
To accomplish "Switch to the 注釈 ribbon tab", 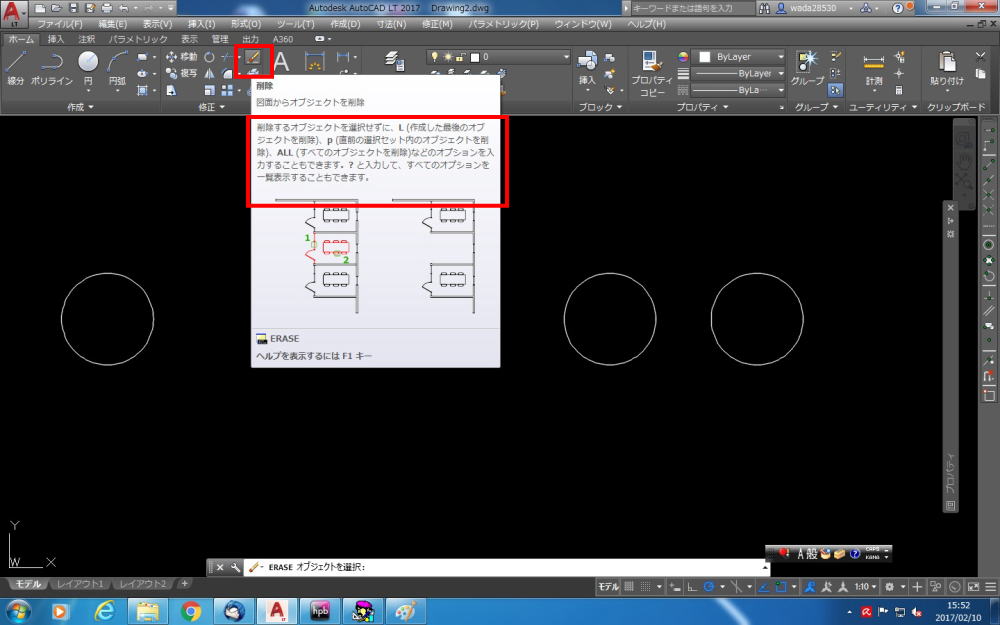I will tap(86, 39).
